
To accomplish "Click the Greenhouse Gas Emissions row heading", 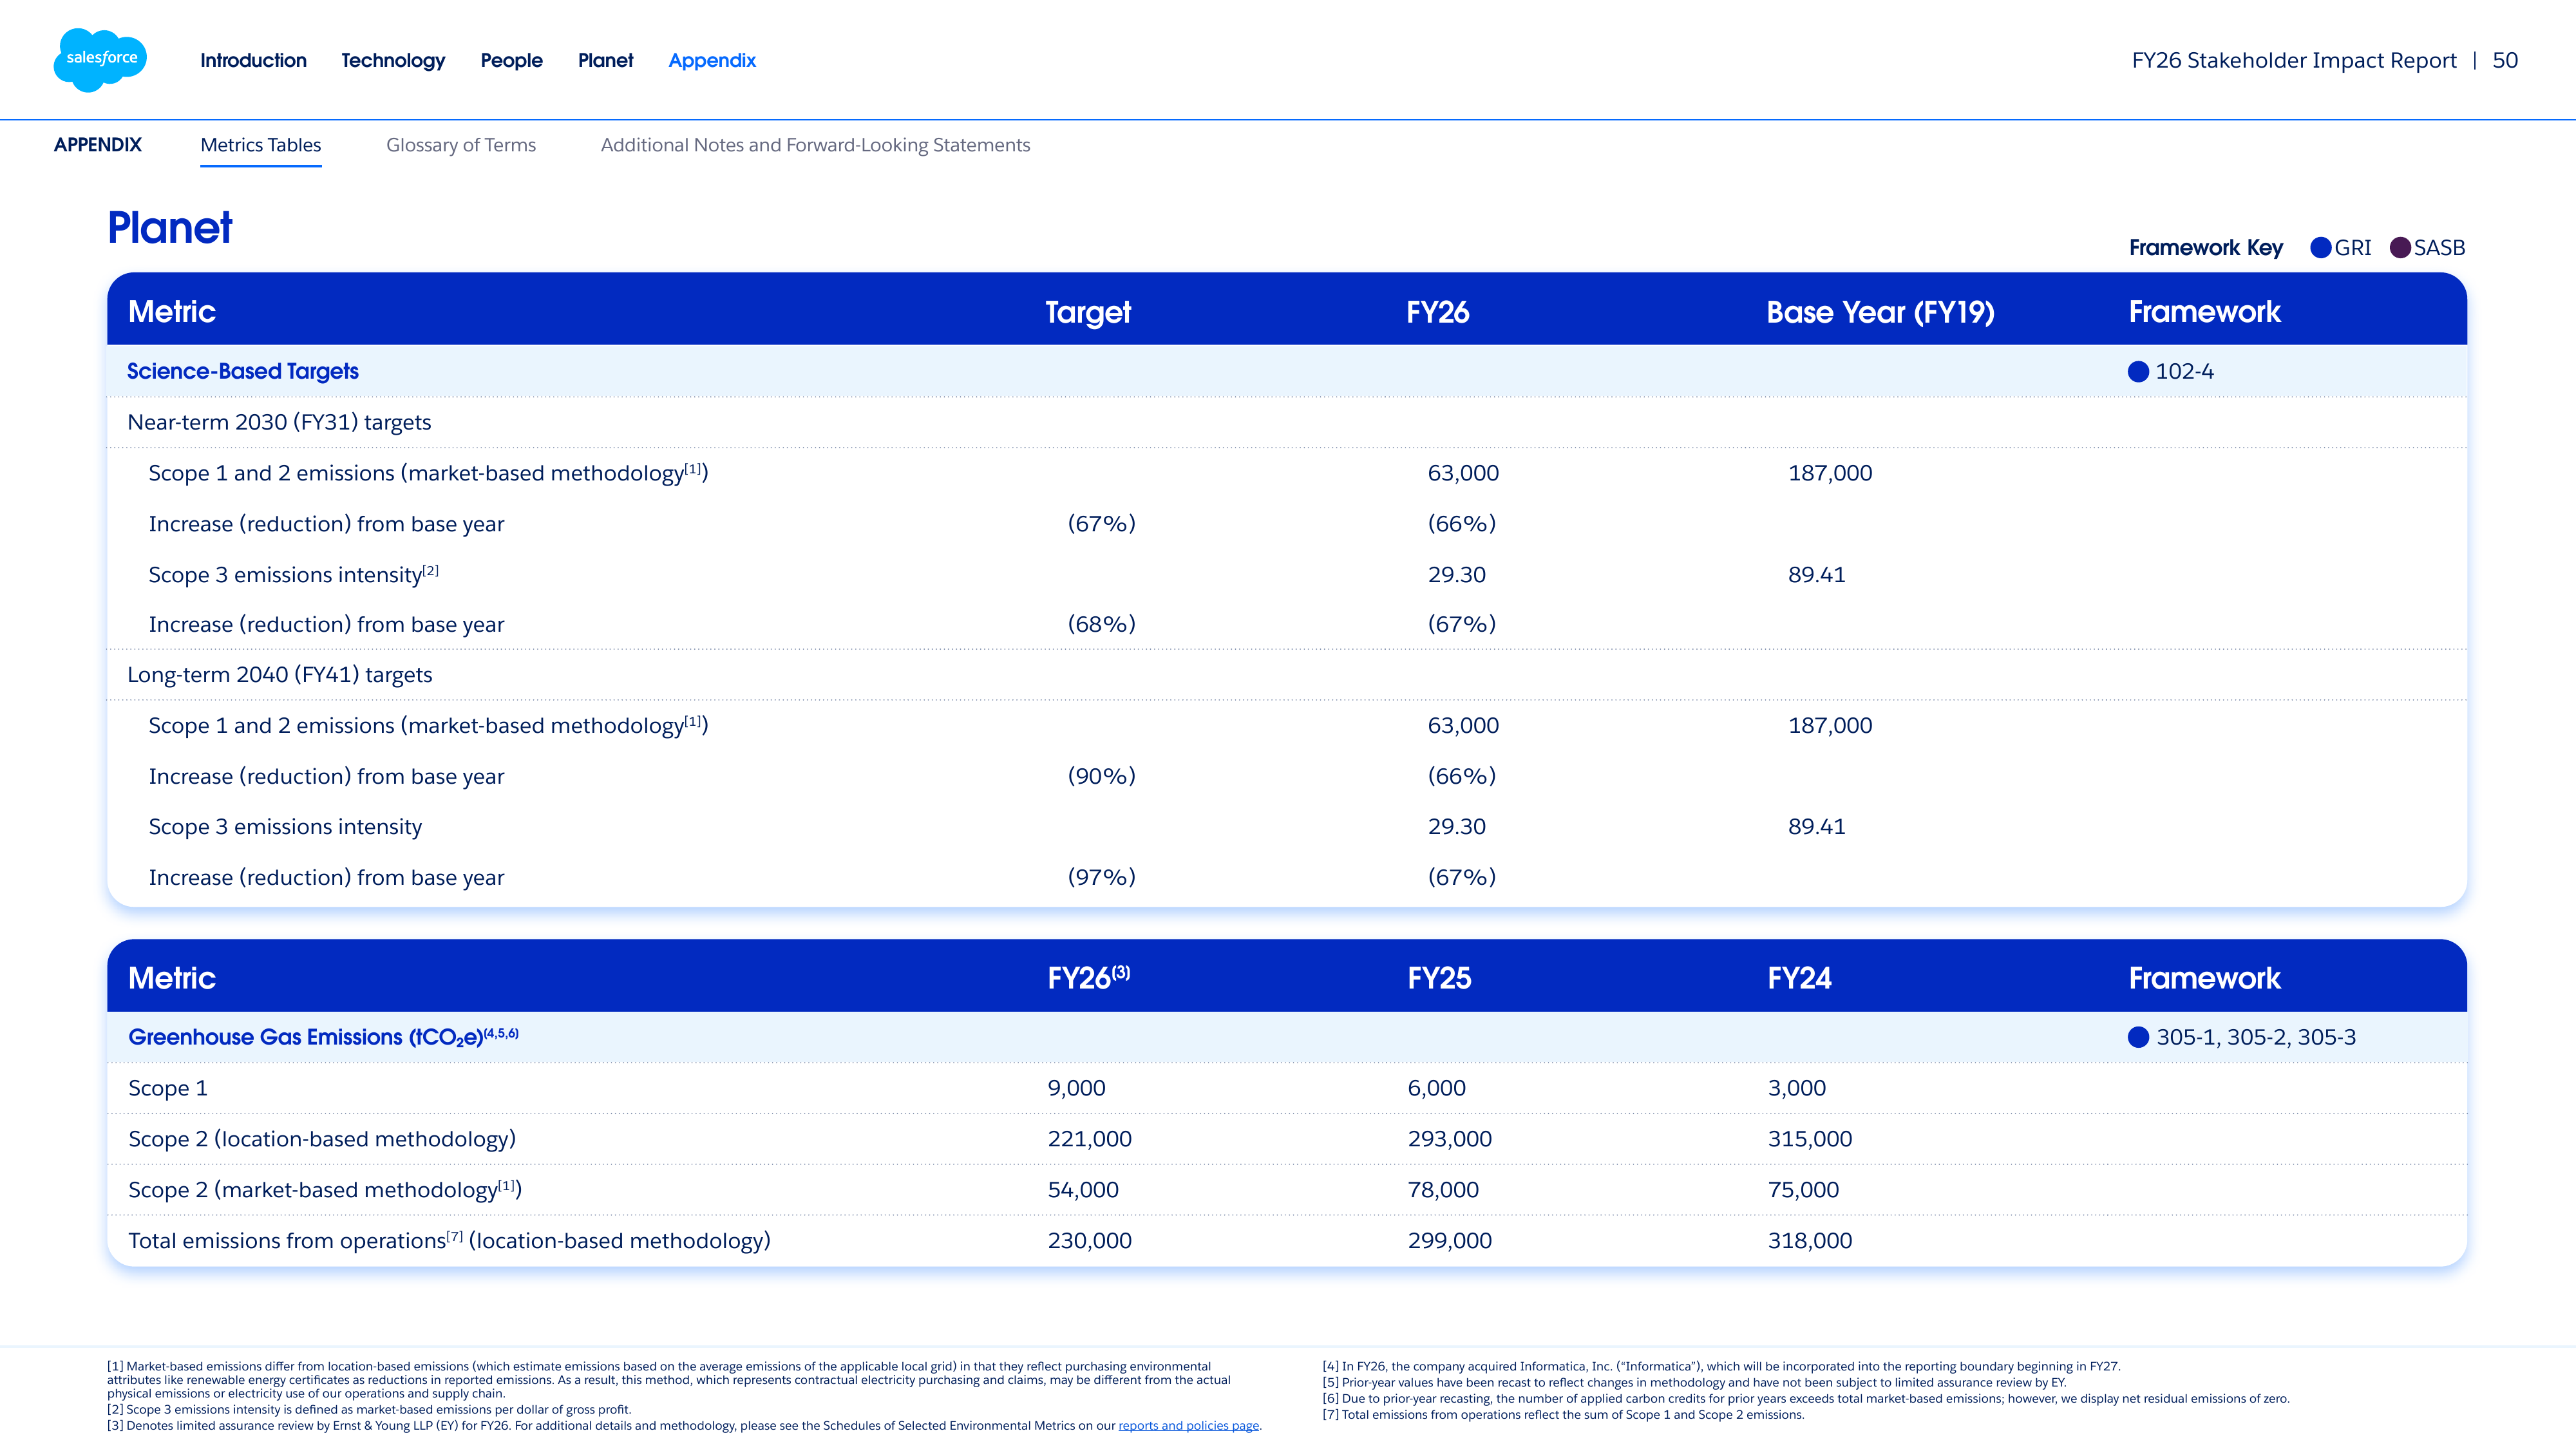I will click(x=323, y=1037).
